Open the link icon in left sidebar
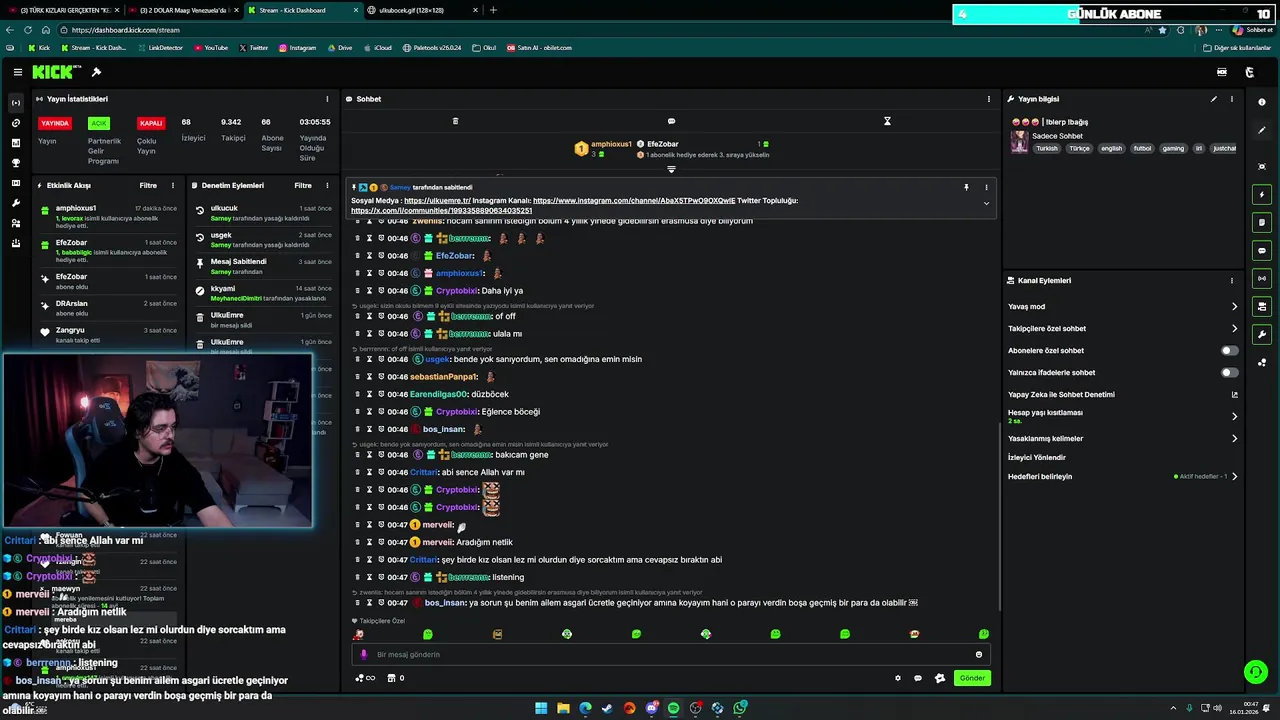Screen dimensions: 1280x720 click(x=15, y=123)
